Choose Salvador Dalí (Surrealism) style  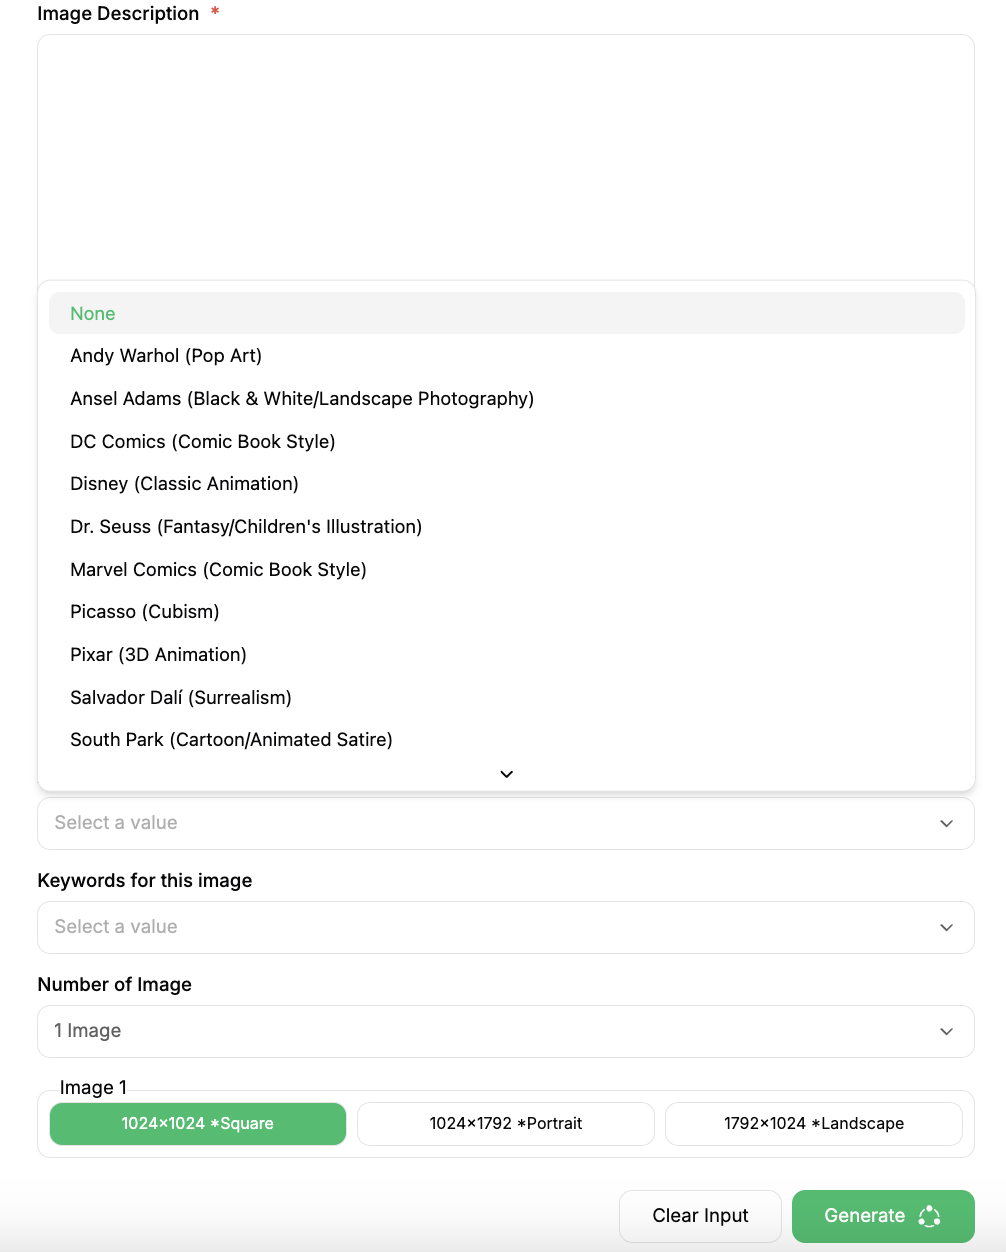181,698
